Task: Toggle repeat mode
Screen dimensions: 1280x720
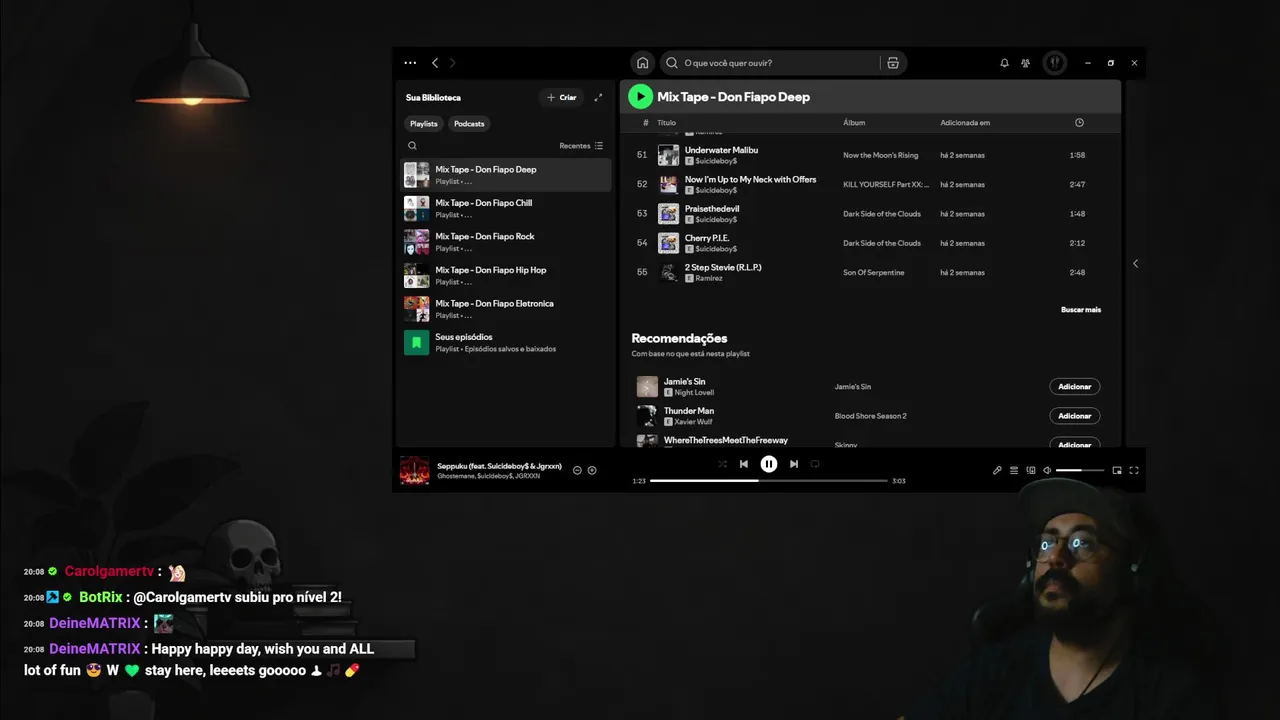Action: point(815,464)
